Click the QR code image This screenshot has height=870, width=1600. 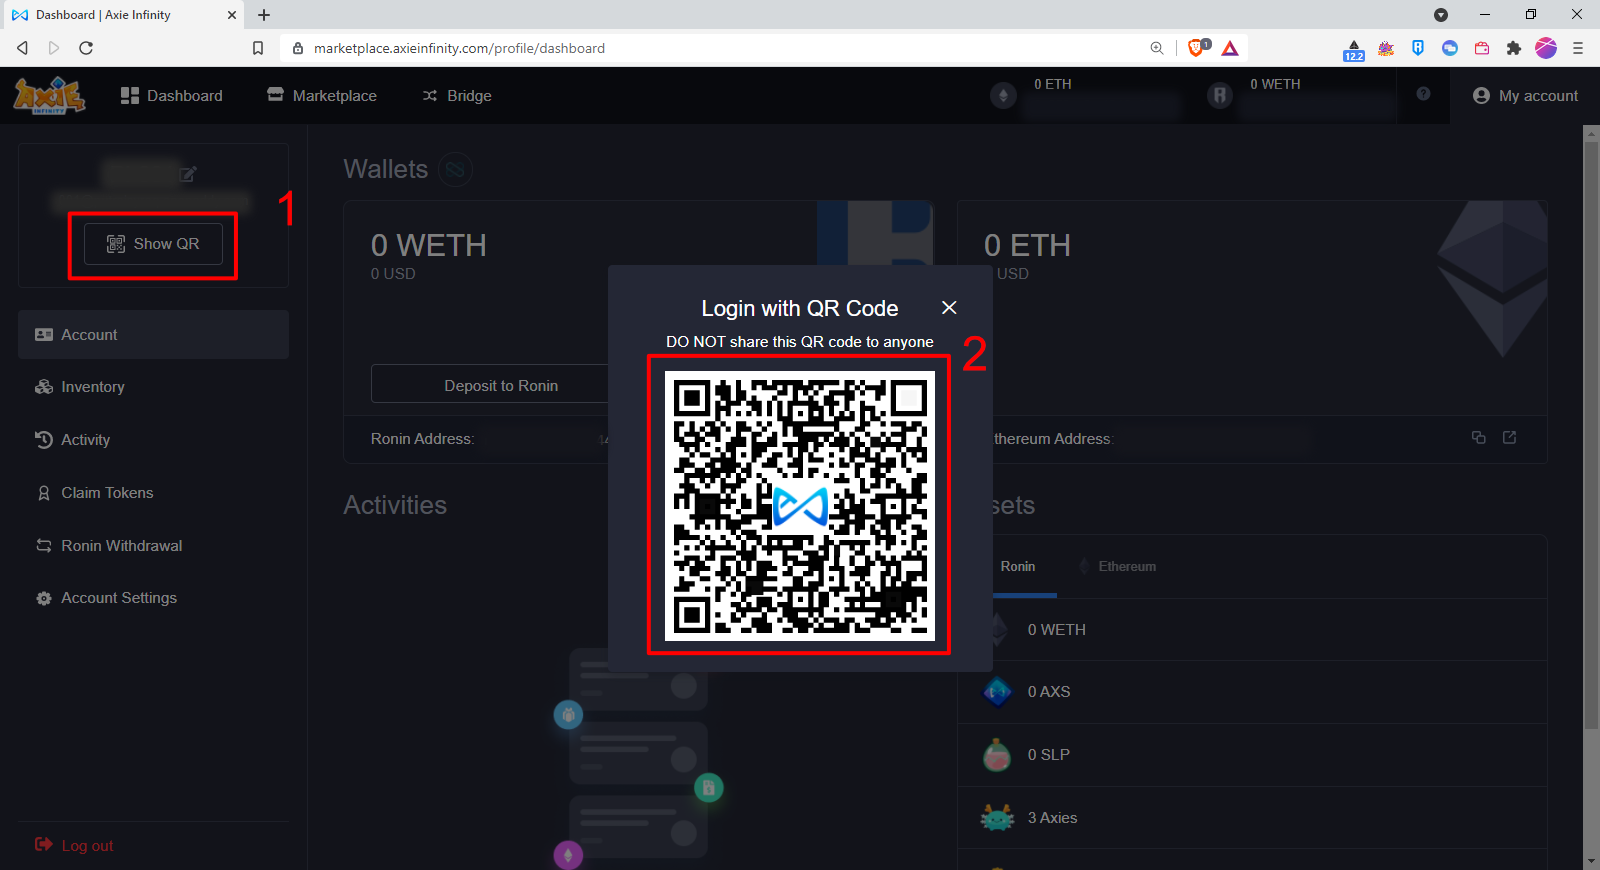click(800, 506)
